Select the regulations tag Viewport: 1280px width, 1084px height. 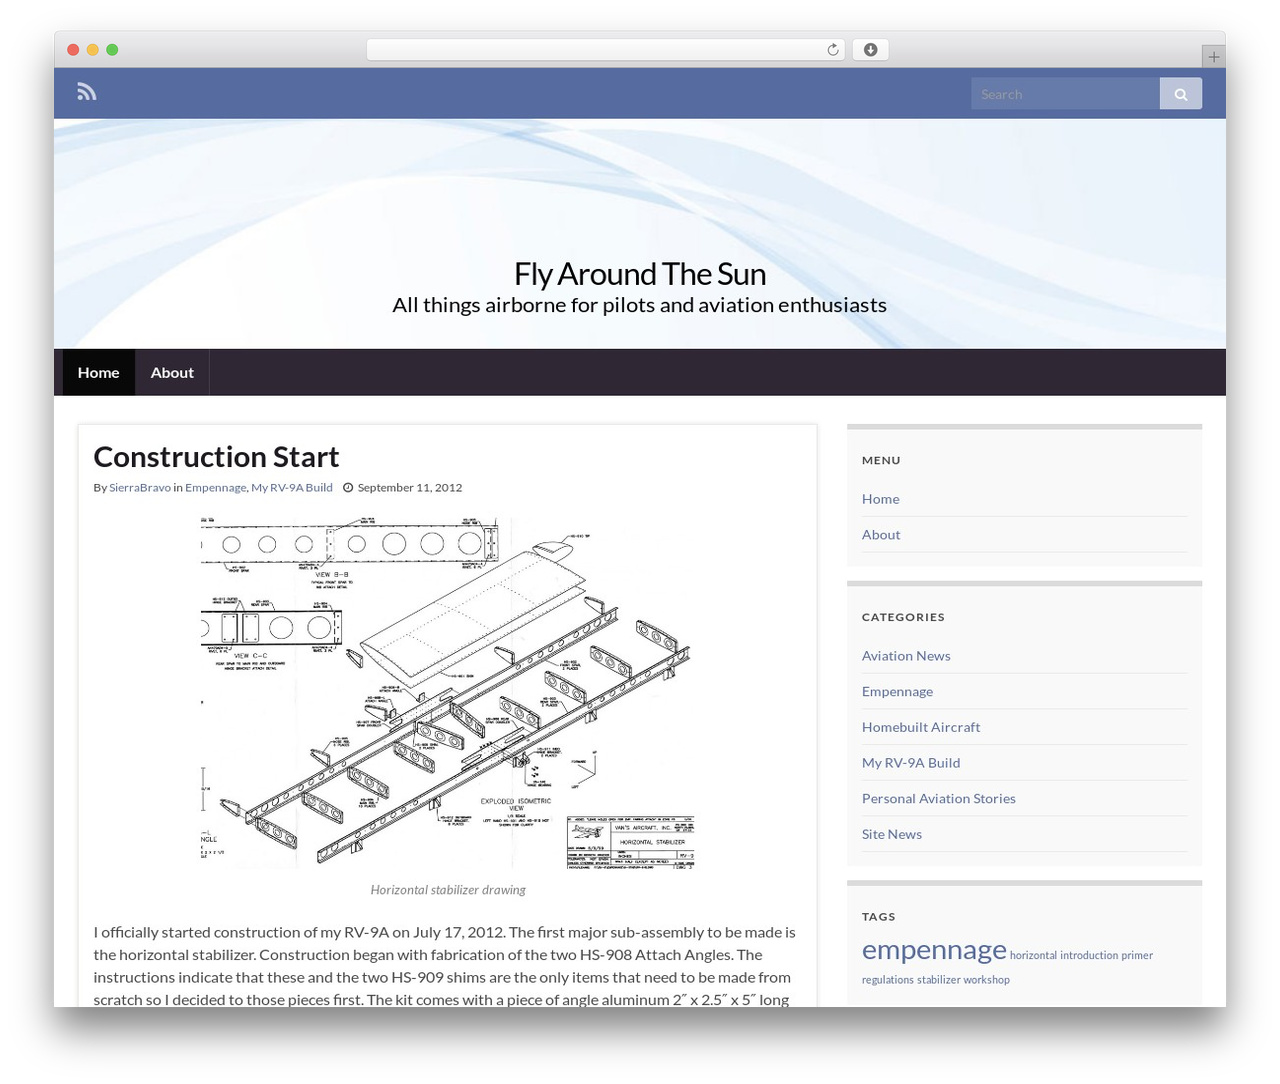(888, 980)
